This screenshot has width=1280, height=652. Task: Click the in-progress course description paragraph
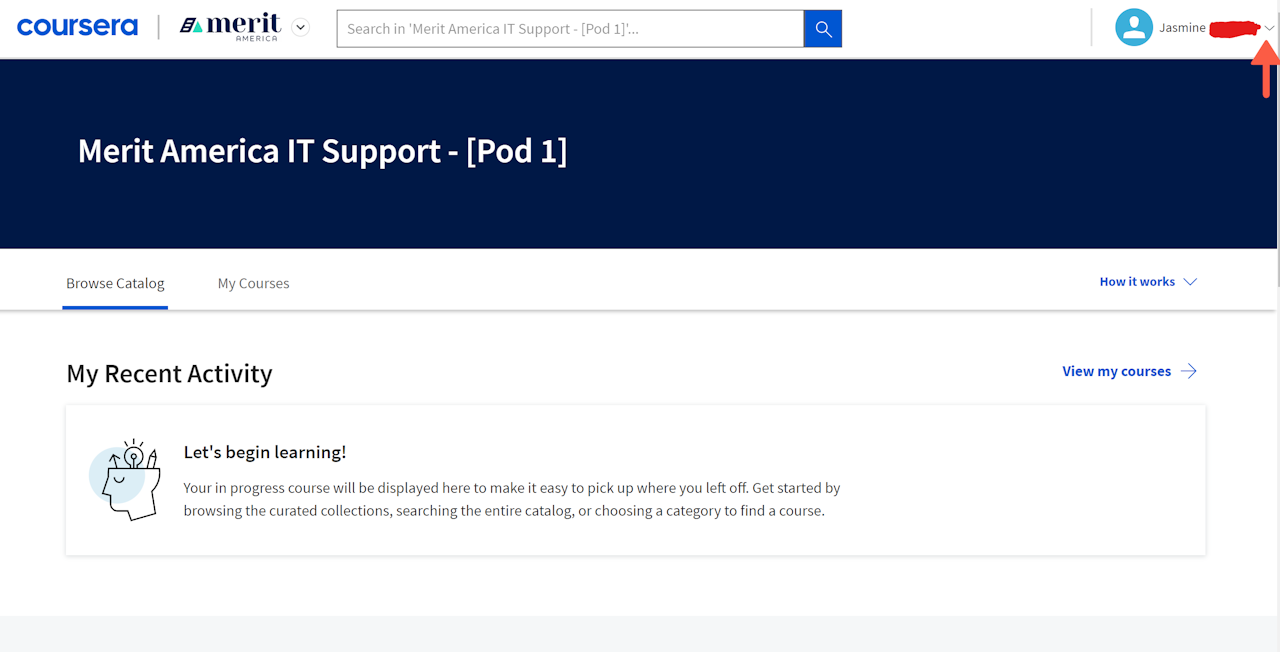512,499
